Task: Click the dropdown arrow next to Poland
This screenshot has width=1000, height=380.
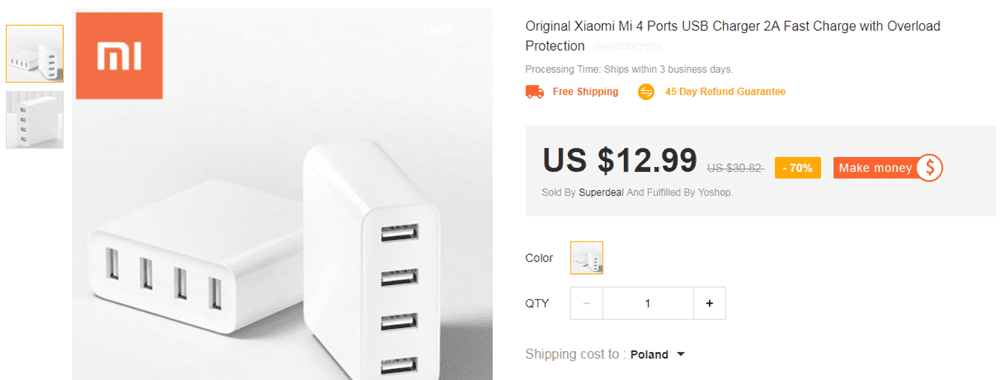Action: click(680, 354)
